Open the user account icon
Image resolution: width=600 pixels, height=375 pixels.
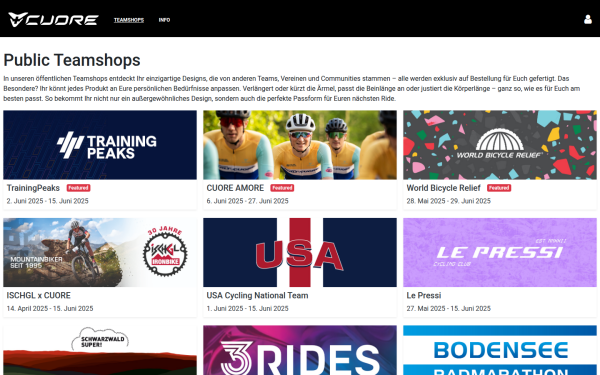click(x=588, y=20)
